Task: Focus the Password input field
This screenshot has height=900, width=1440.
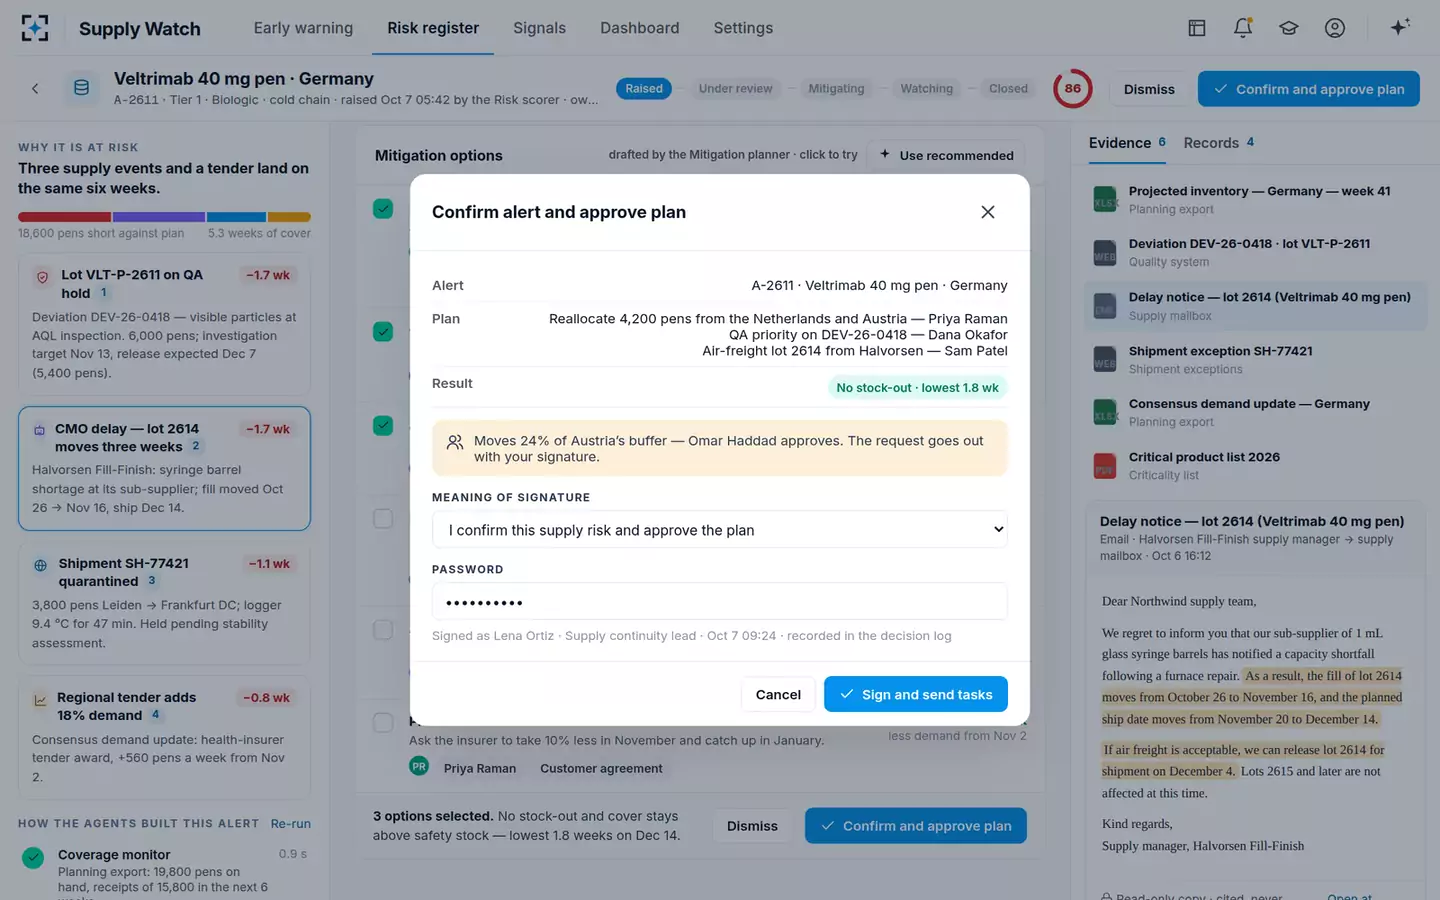Action: point(719,602)
